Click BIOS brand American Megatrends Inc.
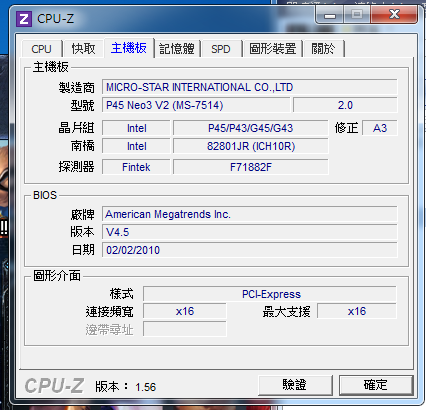426x410 pixels. coord(249,214)
